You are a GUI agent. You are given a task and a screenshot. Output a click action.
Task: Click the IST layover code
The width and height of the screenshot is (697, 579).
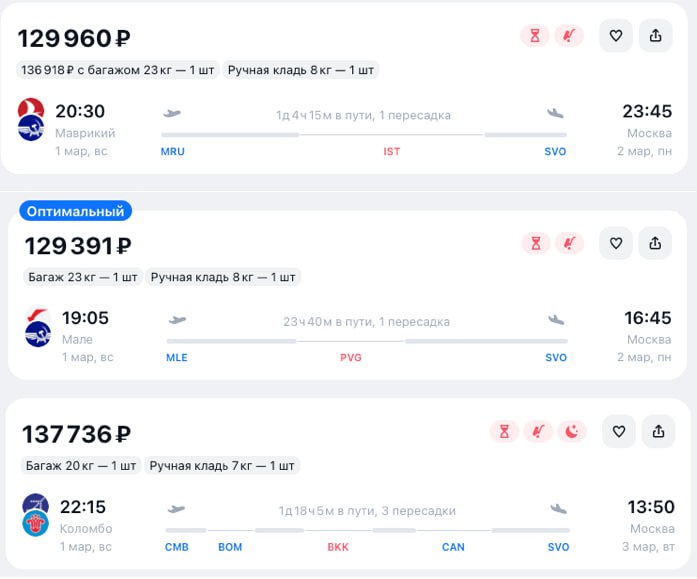click(392, 152)
